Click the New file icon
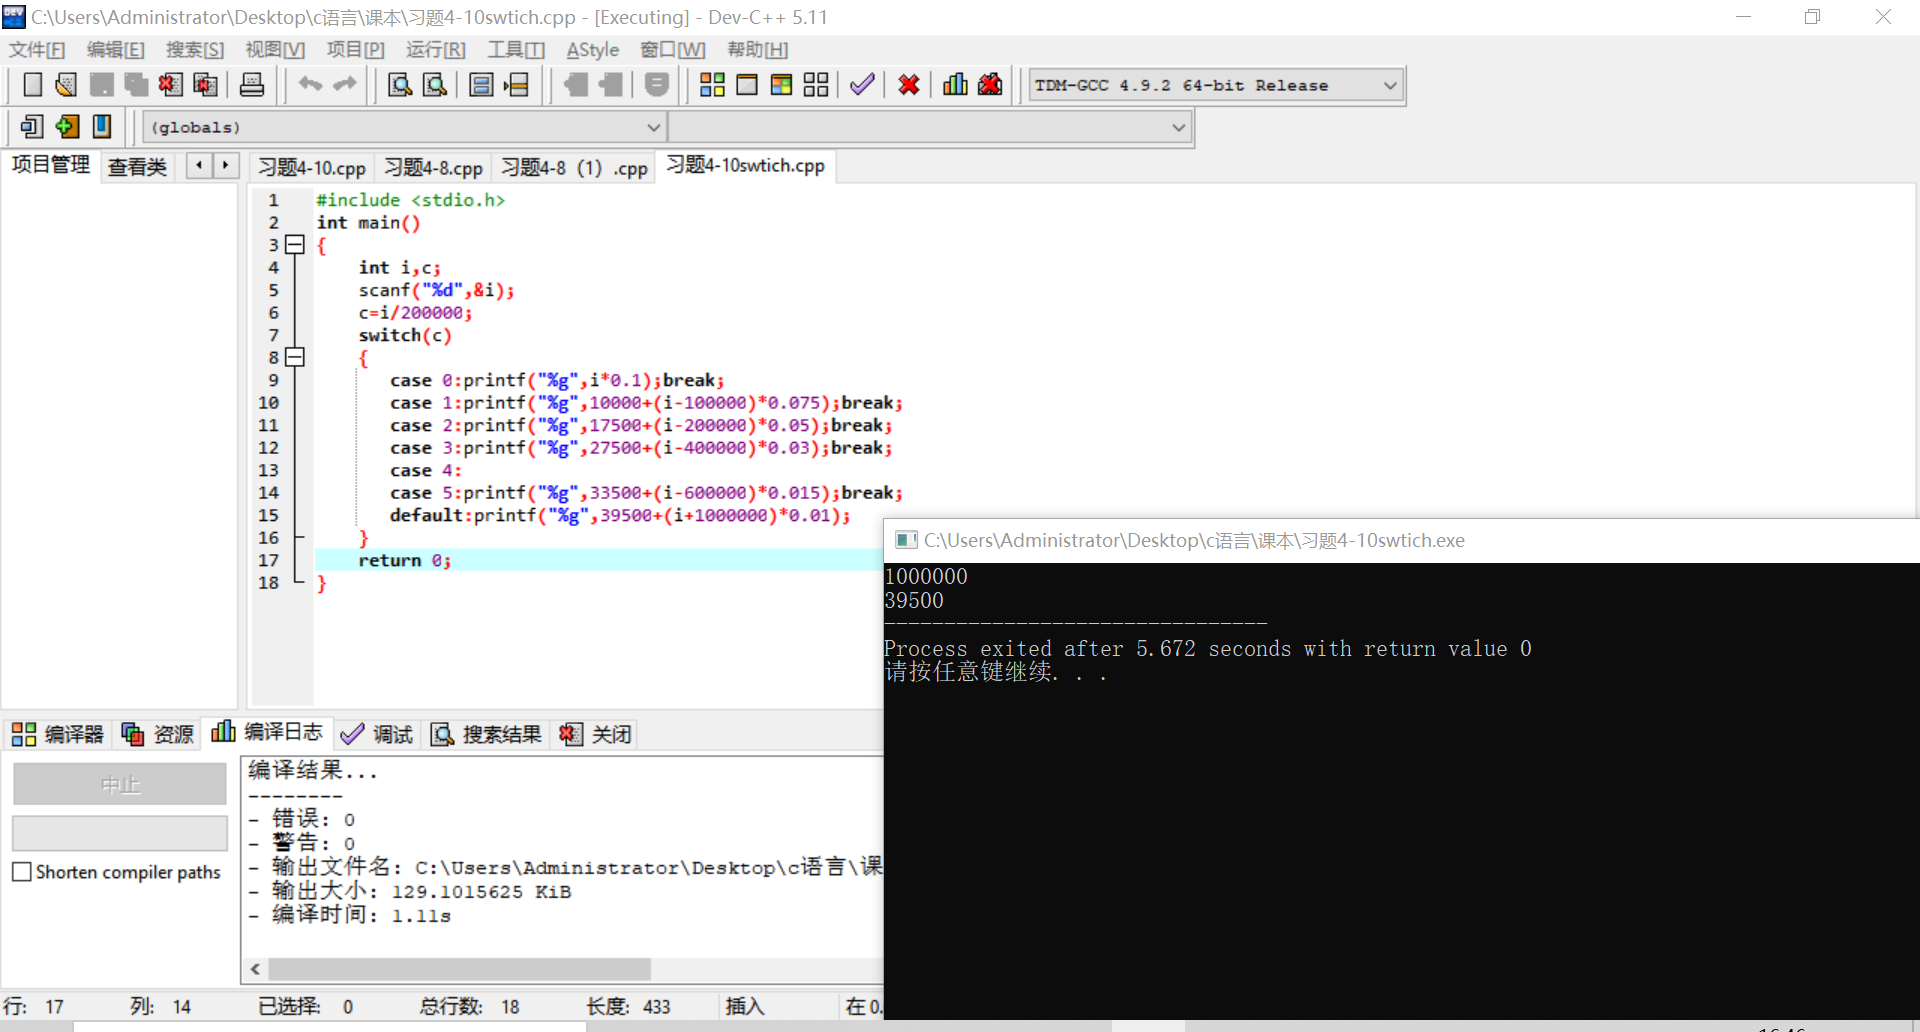Viewport: 1920px width, 1032px height. 32,85
